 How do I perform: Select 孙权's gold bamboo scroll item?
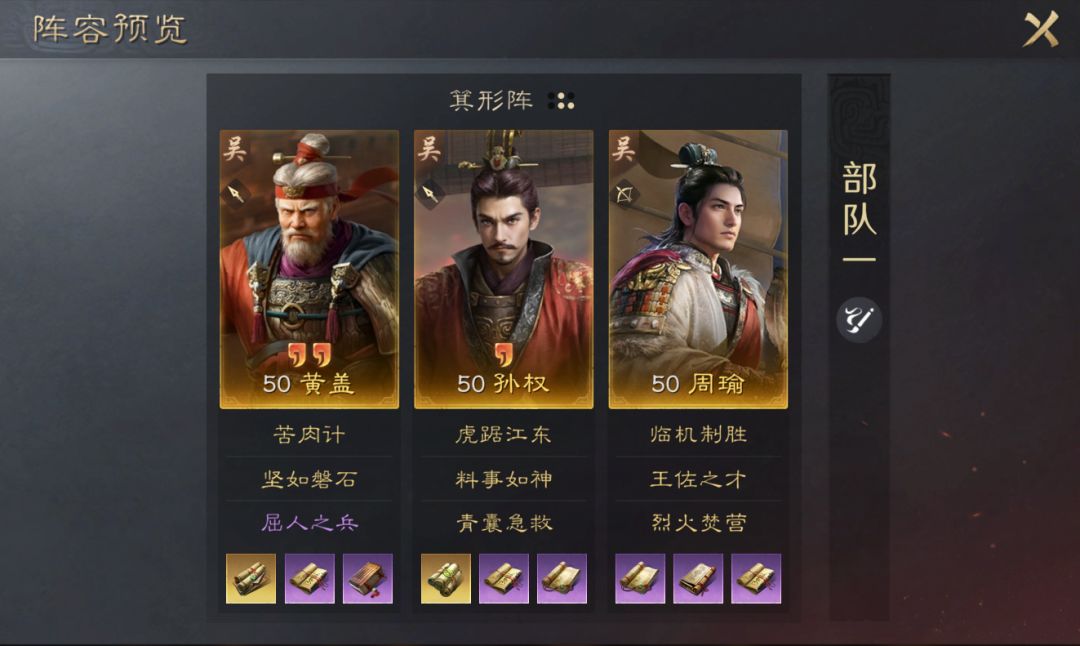coord(446,579)
